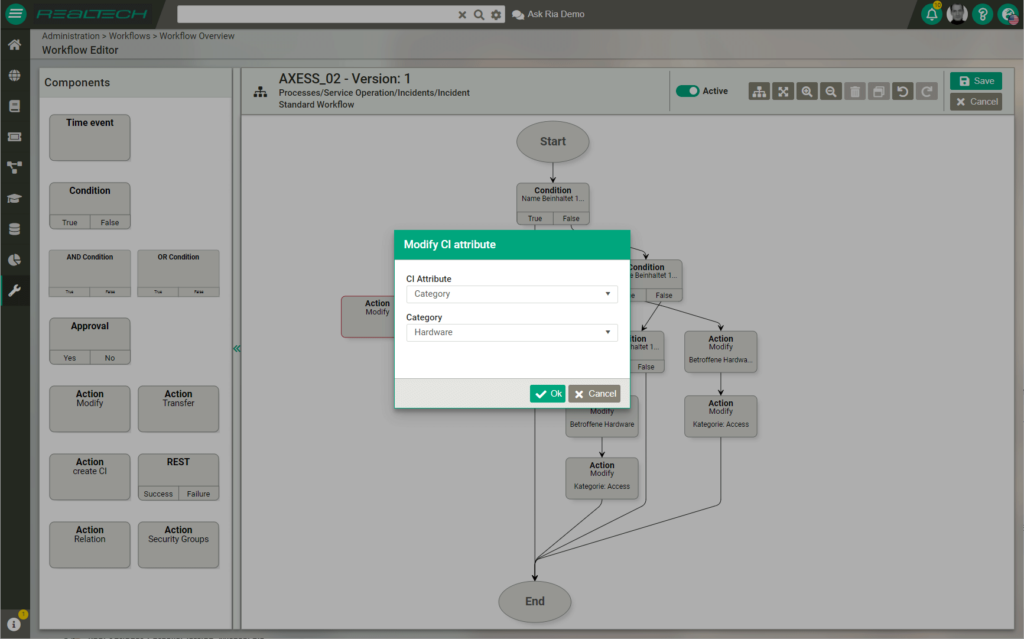The height and width of the screenshot is (639, 1024).
Task: Save the workflow
Action: [975, 81]
